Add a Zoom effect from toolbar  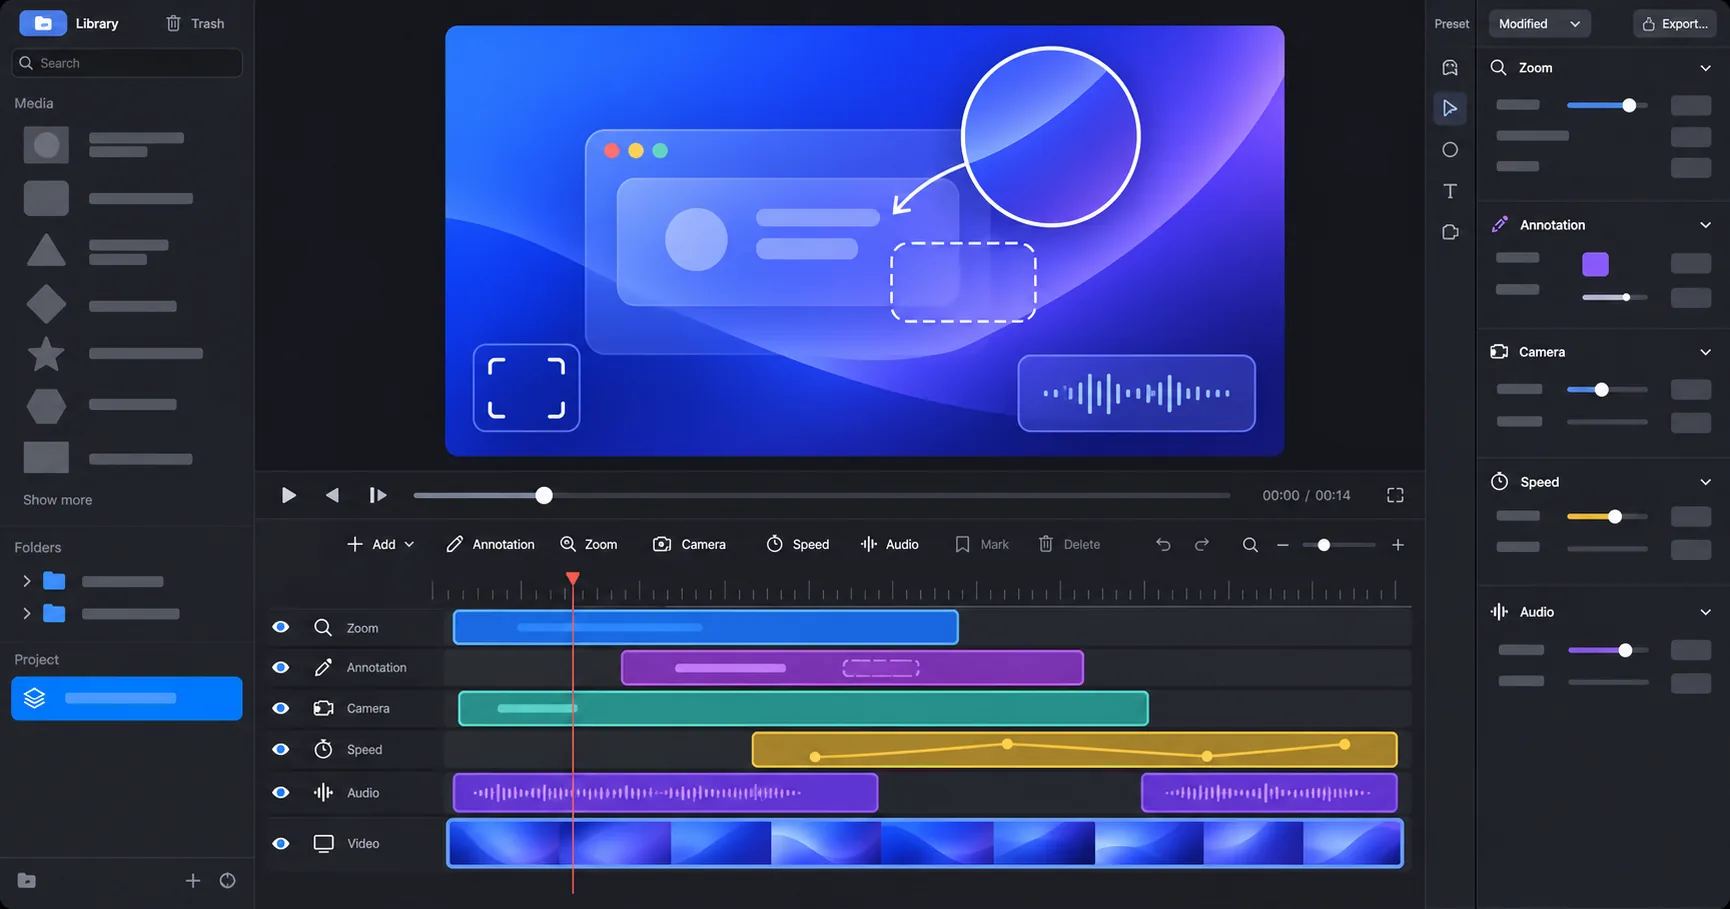coord(588,544)
